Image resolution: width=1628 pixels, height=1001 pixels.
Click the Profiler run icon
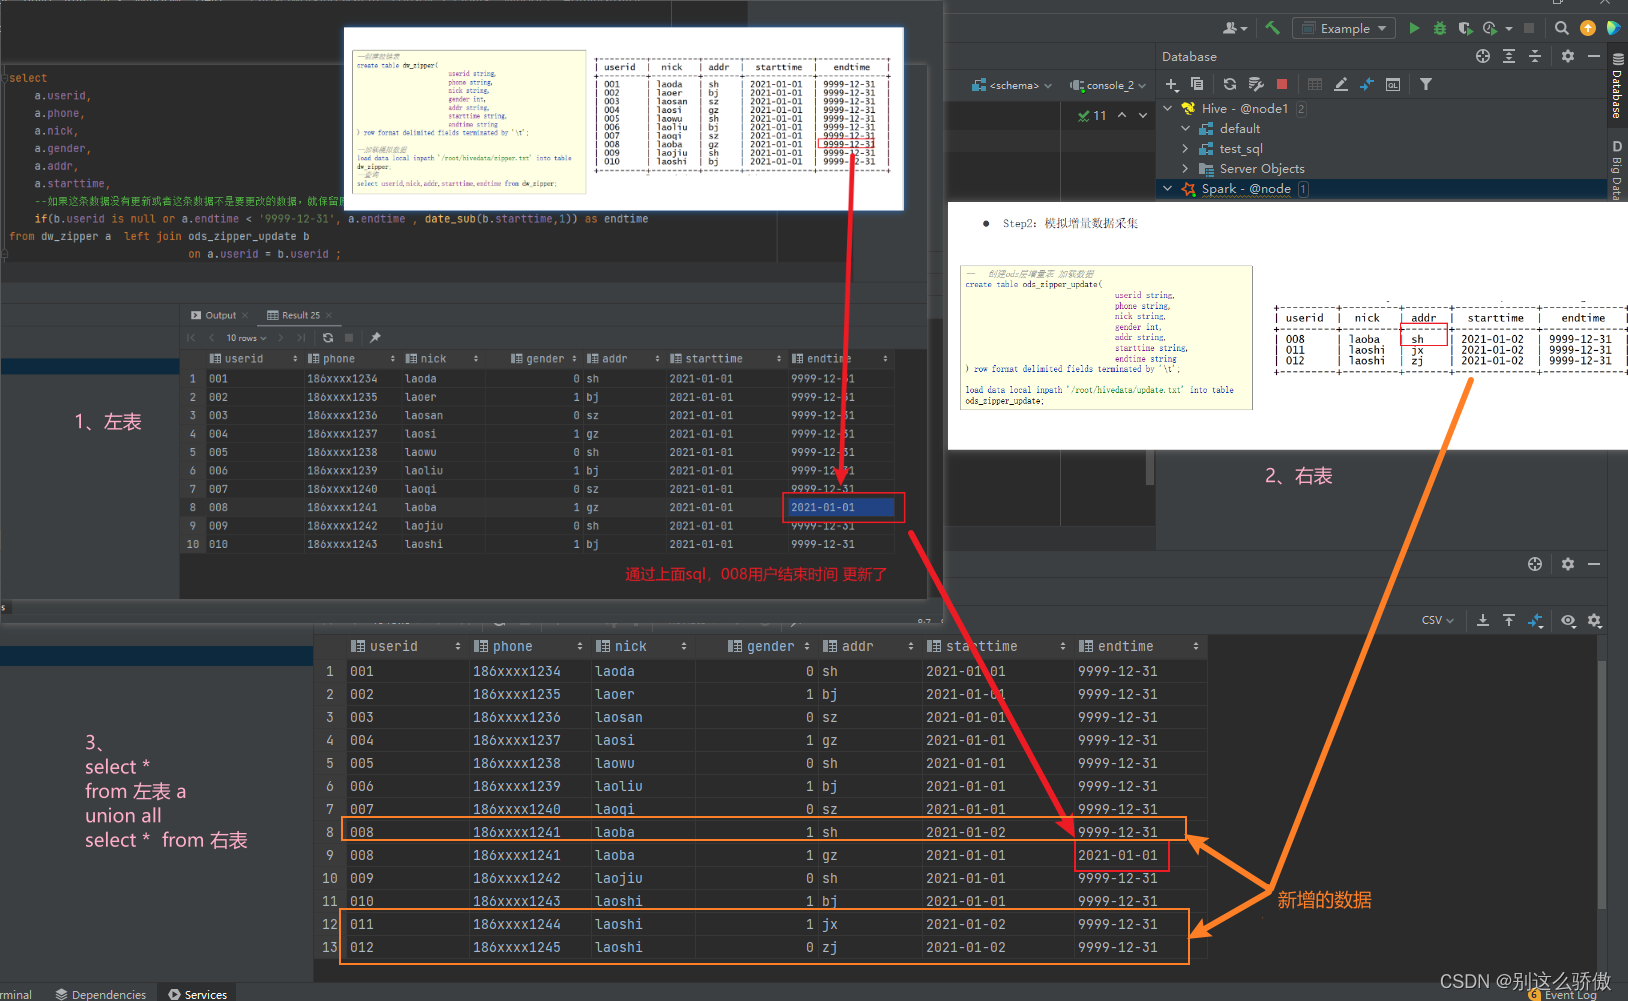pos(1490,28)
